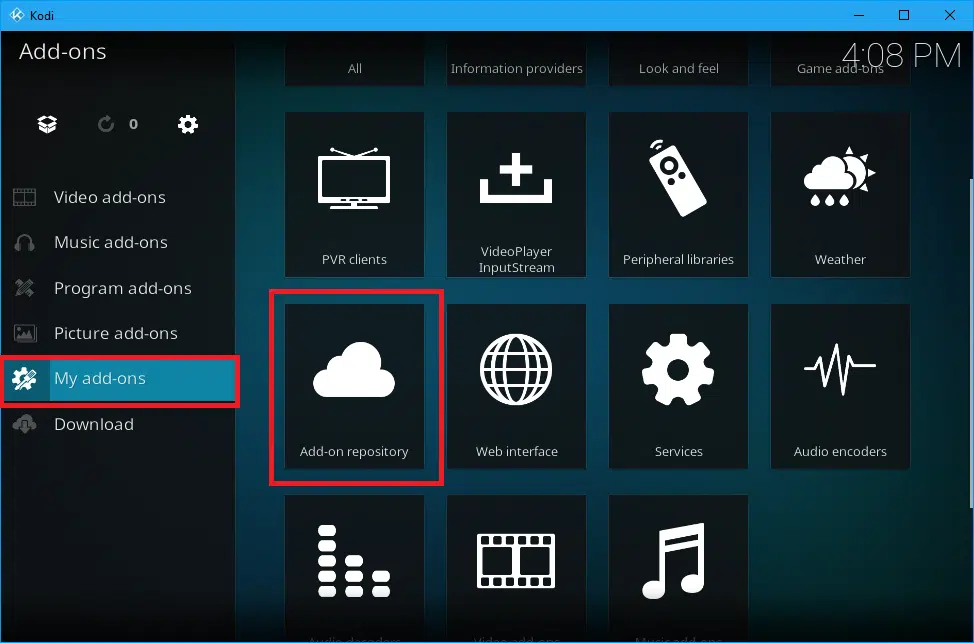974x643 pixels.
Task: Open the Add-on repository category
Action: coord(354,386)
